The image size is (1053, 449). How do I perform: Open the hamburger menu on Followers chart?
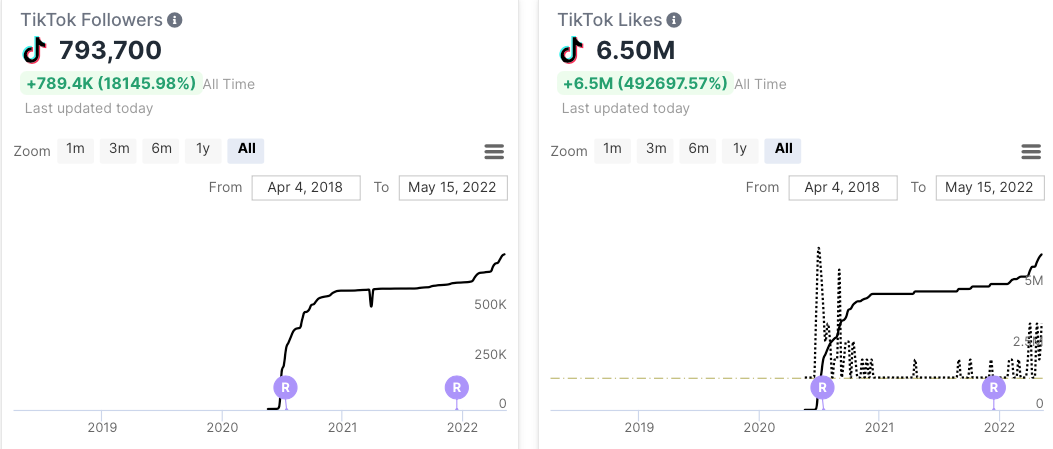click(x=494, y=151)
